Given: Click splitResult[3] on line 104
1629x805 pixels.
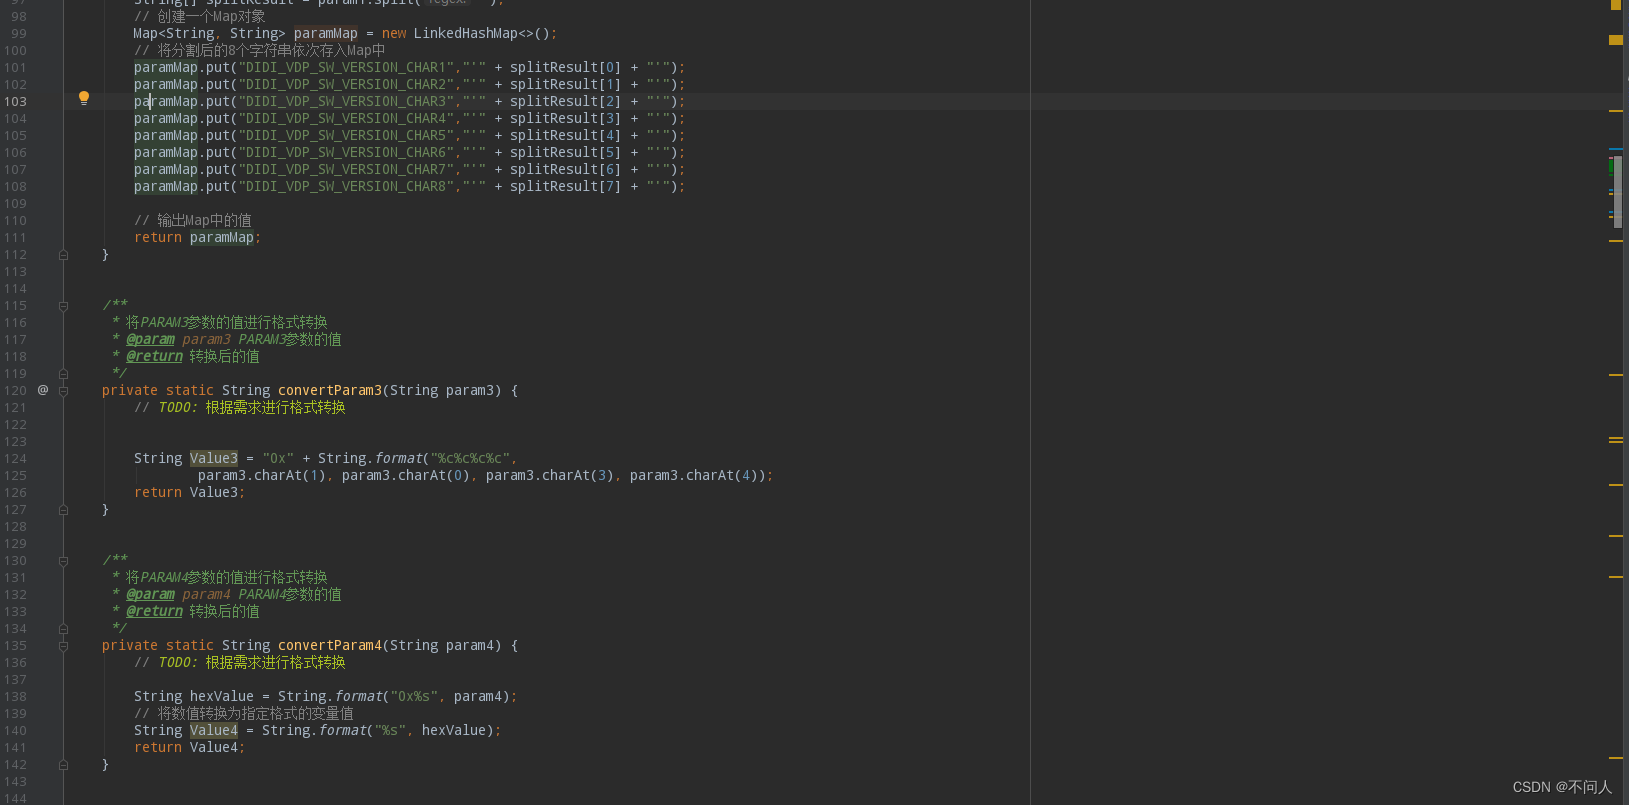Looking at the screenshot, I should (566, 118).
